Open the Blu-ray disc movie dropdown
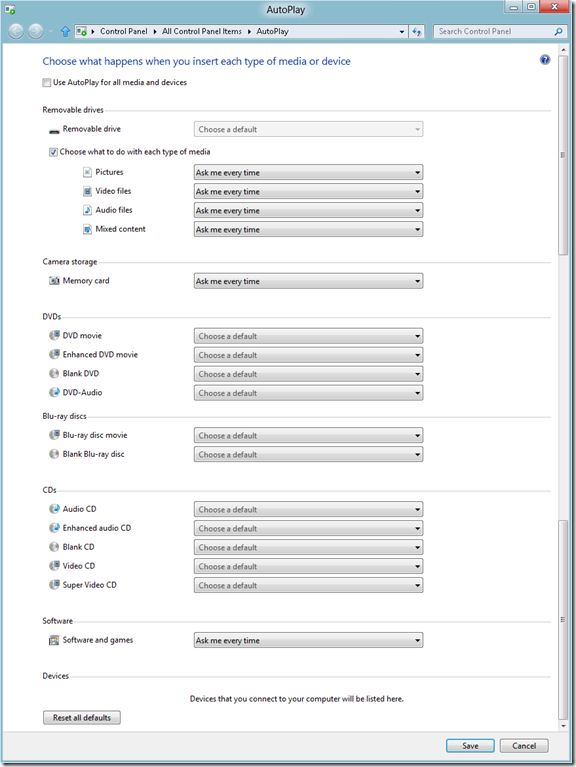Screen dimensions: 576x767 point(309,435)
